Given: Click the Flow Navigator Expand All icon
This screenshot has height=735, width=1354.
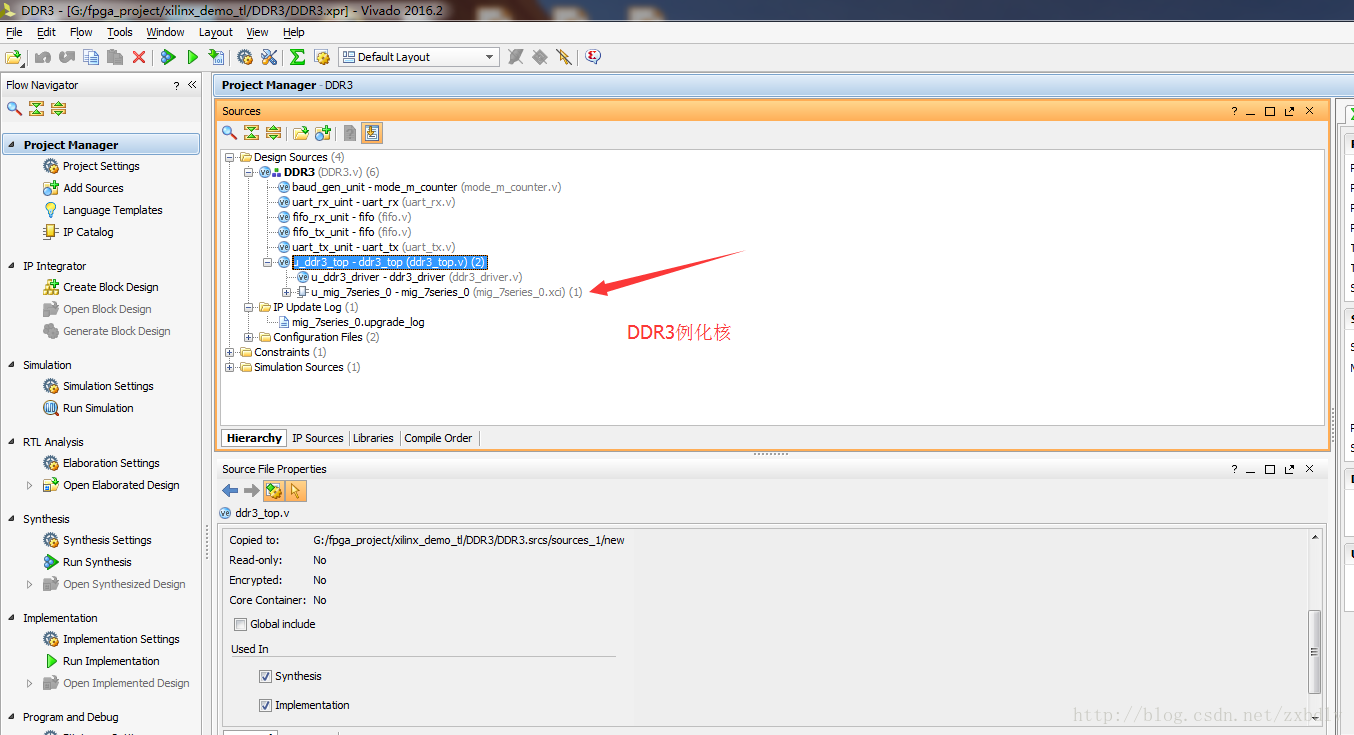Looking at the screenshot, I should click(x=58, y=108).
